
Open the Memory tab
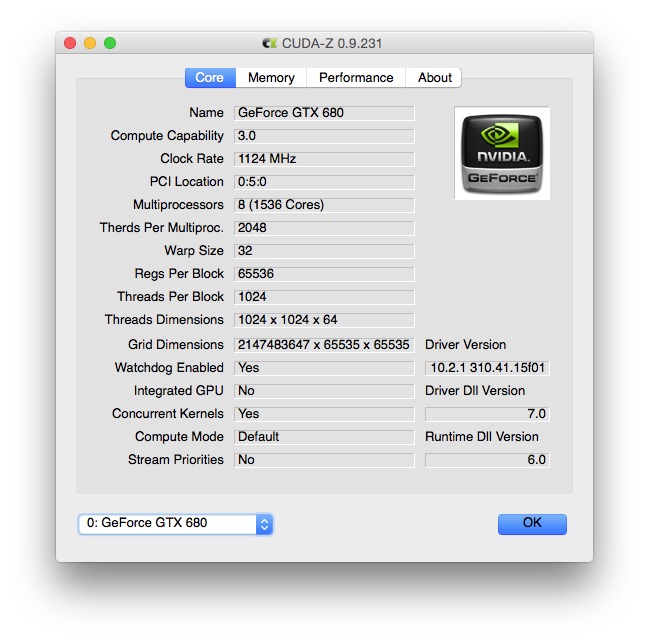(x=271, y=78)
